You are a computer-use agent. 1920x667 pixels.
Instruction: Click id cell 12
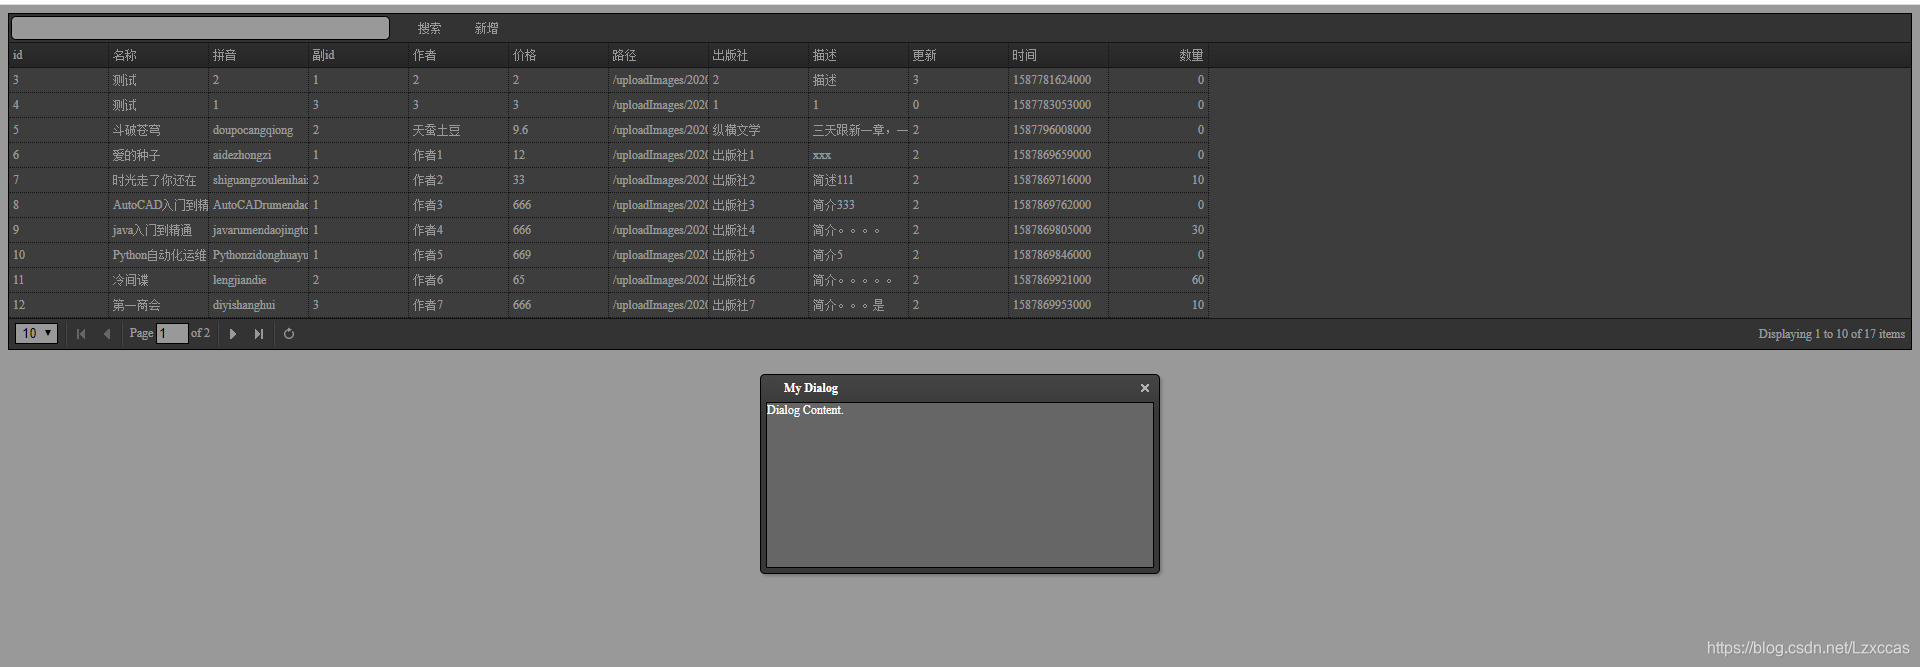click(x=58, y=305)
